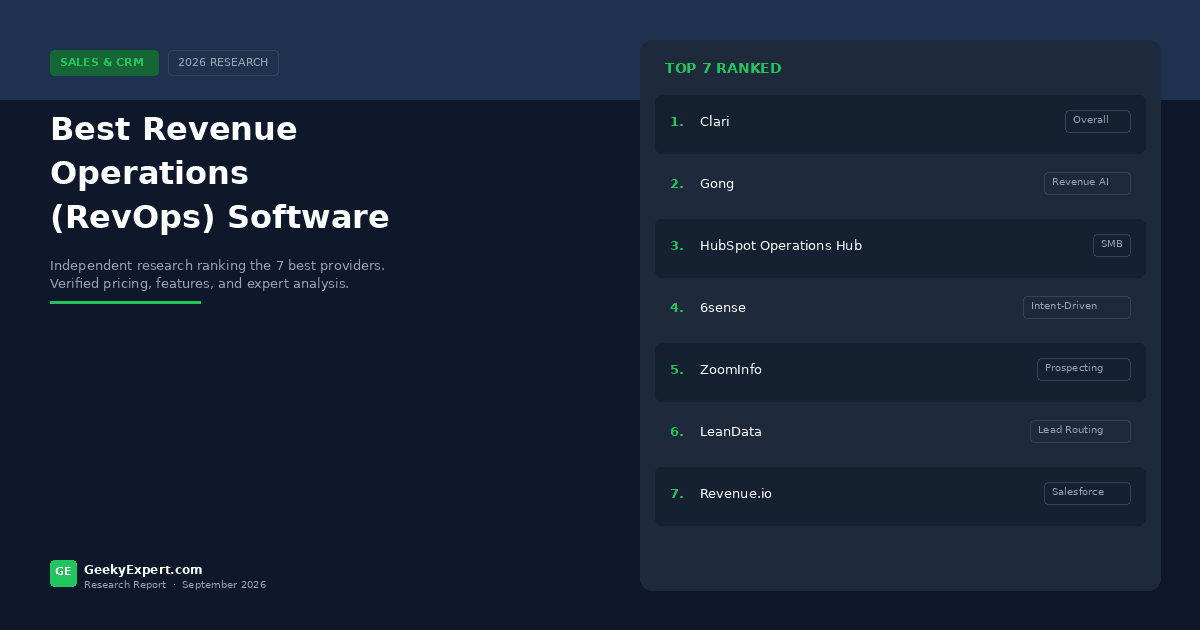Click the Lead Routing tag beside LeanData
This screenshot has height=630, width=1200.
tap(1080, 431)
